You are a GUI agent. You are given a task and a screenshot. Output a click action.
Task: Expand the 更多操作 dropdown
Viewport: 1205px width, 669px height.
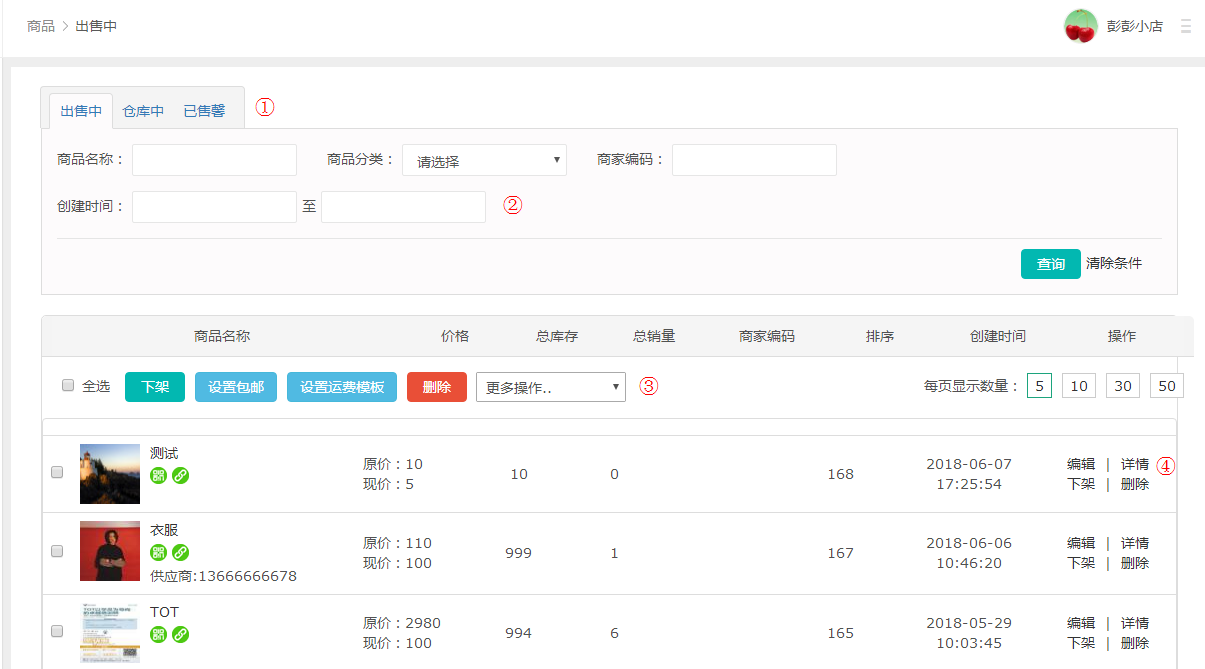click(x=550, y=387)
